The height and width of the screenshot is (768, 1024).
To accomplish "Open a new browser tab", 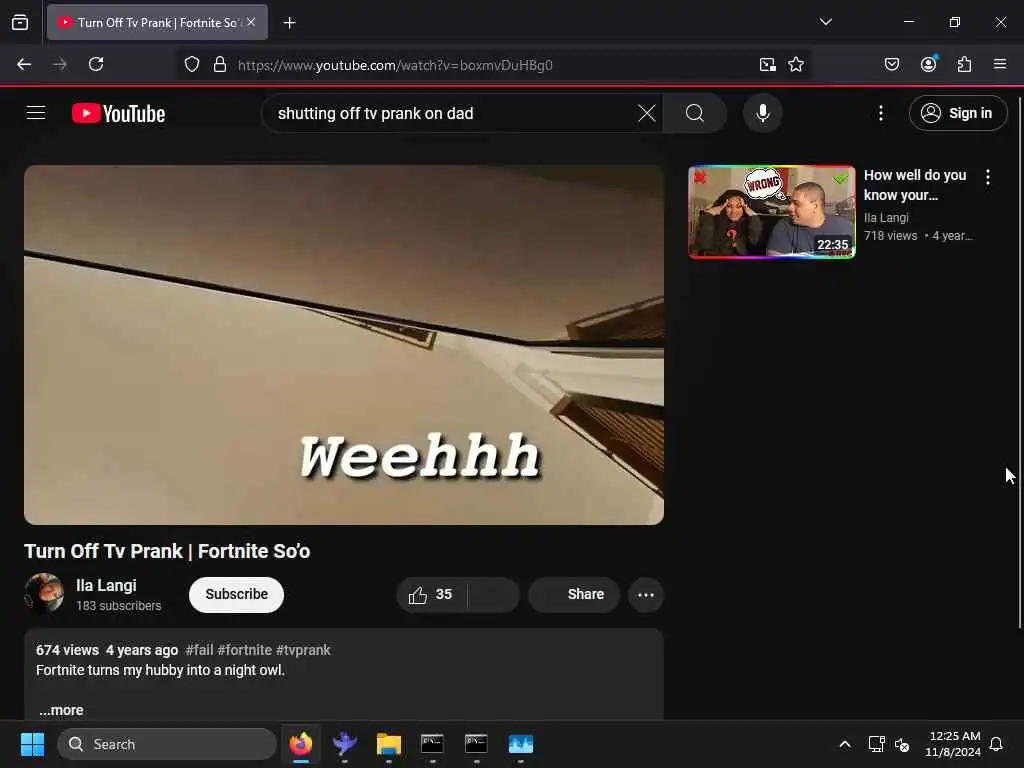I will point(289,23).
